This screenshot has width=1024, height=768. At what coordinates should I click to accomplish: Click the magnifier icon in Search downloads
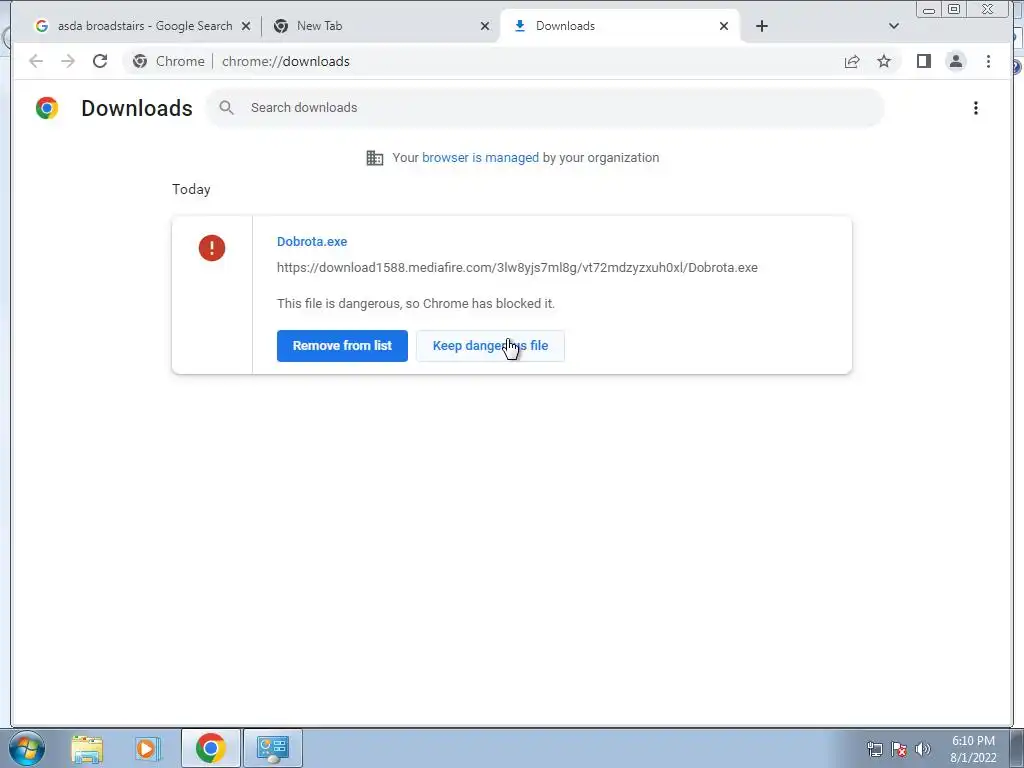click(227, 108)
